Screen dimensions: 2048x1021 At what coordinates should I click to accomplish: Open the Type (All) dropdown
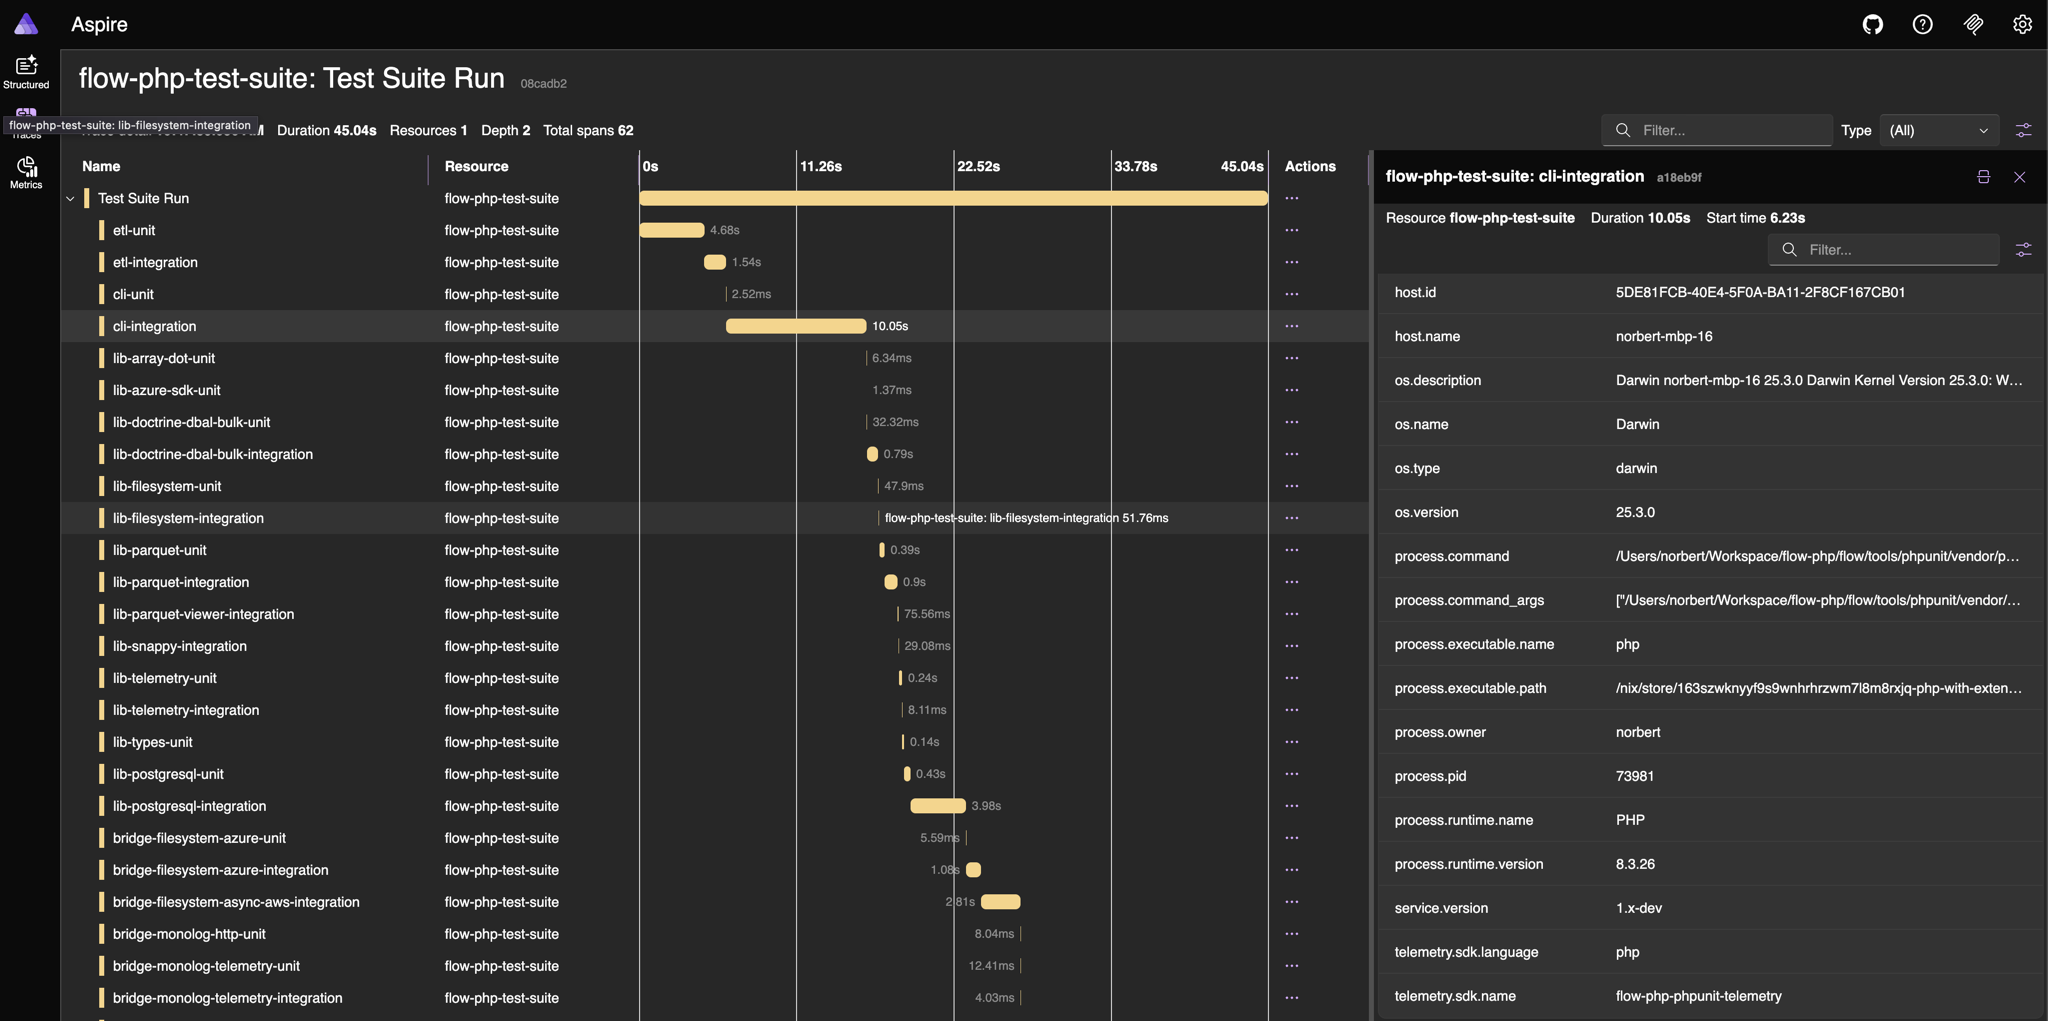1938,130
